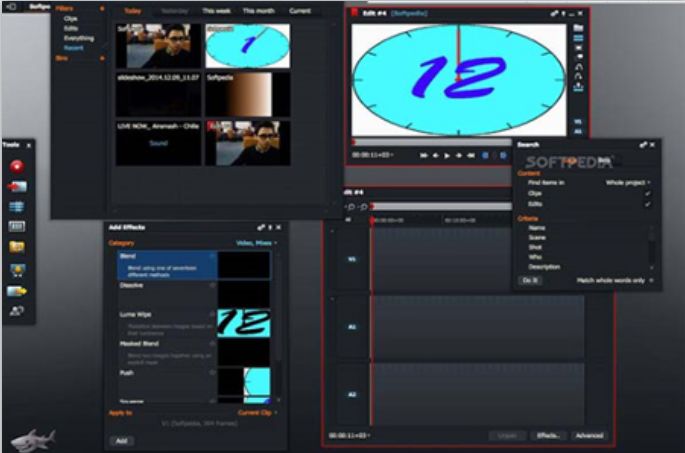Viewport: 685px width, 453px height.
Task: Click the blue stripes icon in viewer side strip
Action: 578,38
